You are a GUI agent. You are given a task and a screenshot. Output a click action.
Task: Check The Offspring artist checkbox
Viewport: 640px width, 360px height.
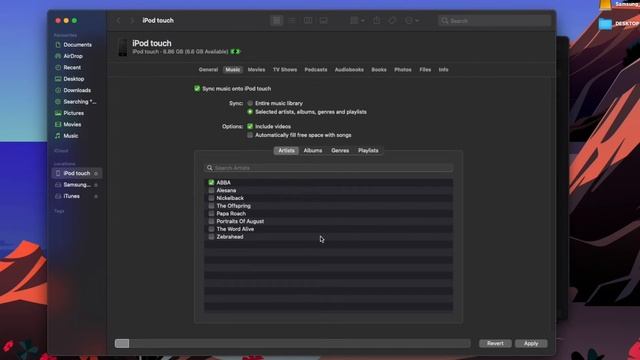(x=211, y=206)
